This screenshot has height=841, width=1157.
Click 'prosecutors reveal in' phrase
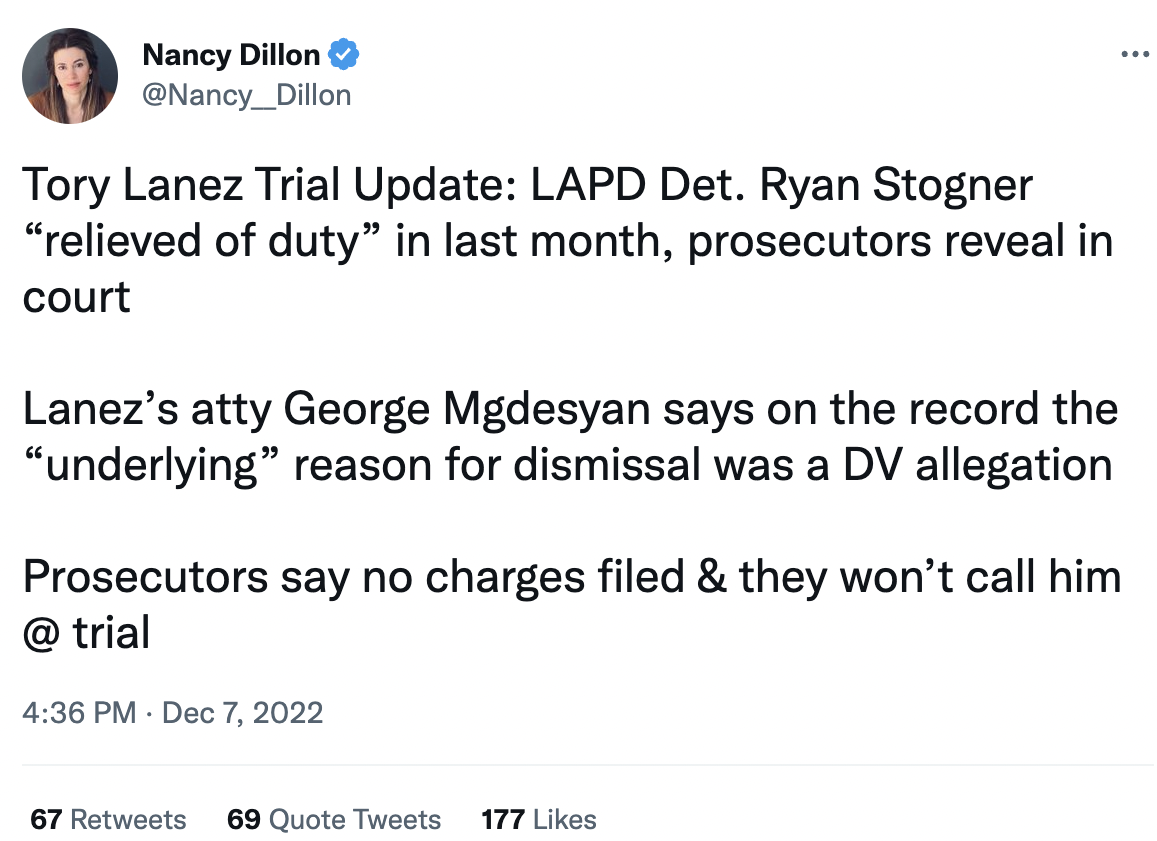(x=900, y=241)
